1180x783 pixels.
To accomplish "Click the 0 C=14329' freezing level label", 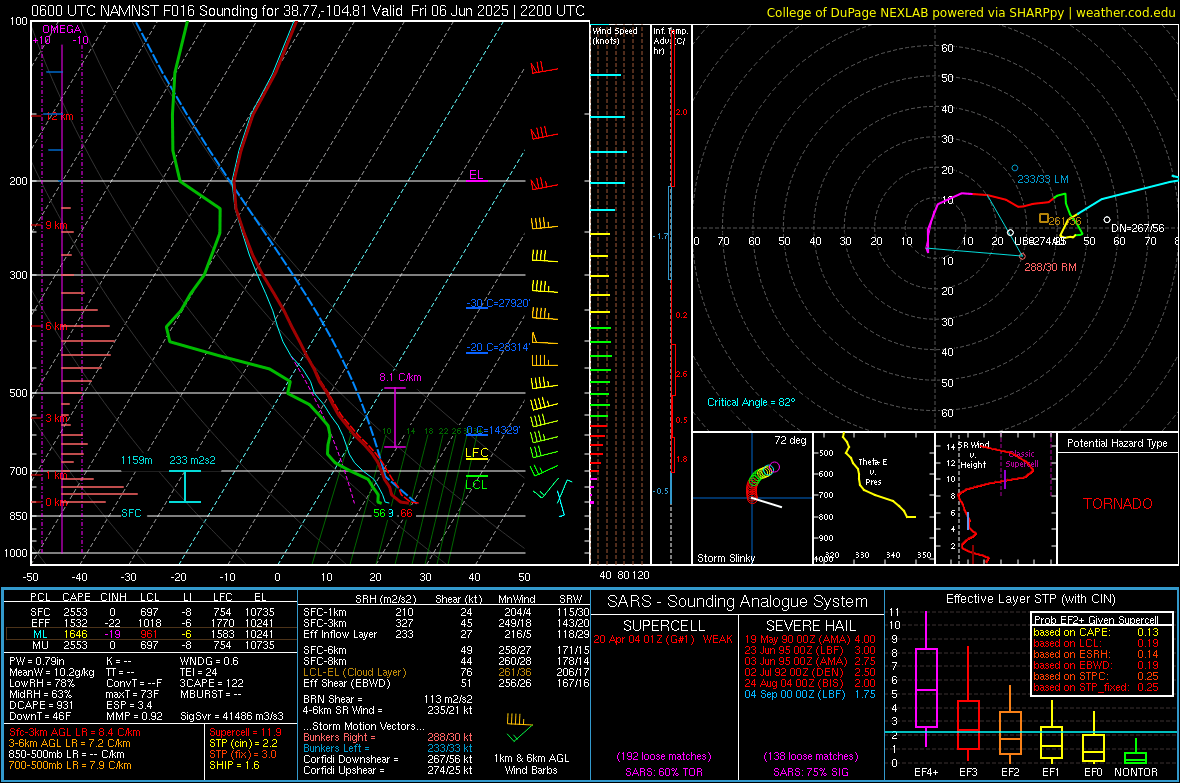I will 493,431.
